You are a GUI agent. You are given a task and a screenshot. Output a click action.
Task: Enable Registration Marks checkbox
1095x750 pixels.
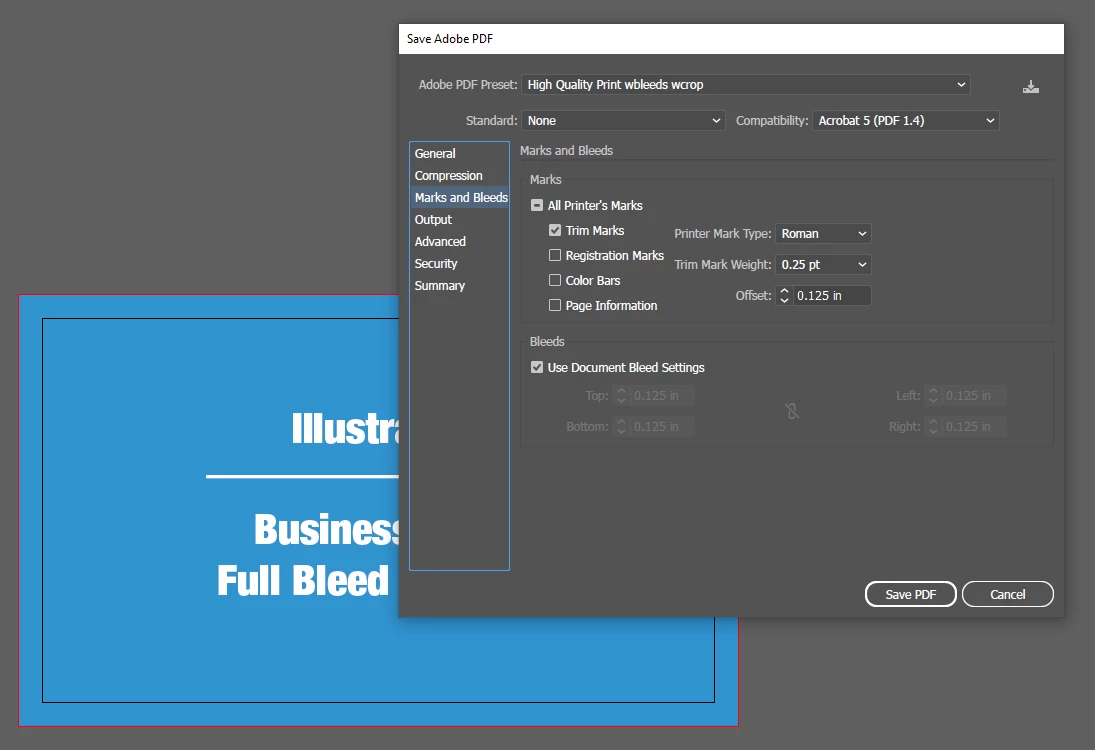click(555, 255)
